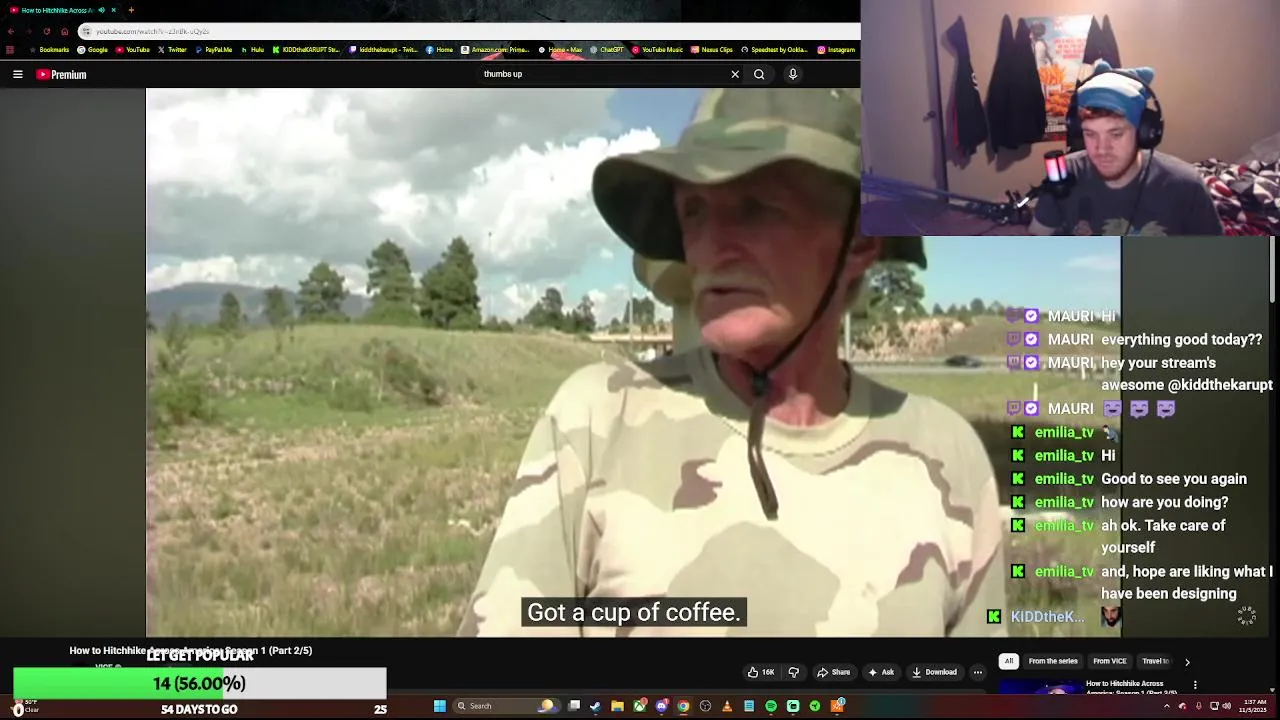Open Discord from the taskbar
This screenshot has height=720, width=1280.
(662, 706)
